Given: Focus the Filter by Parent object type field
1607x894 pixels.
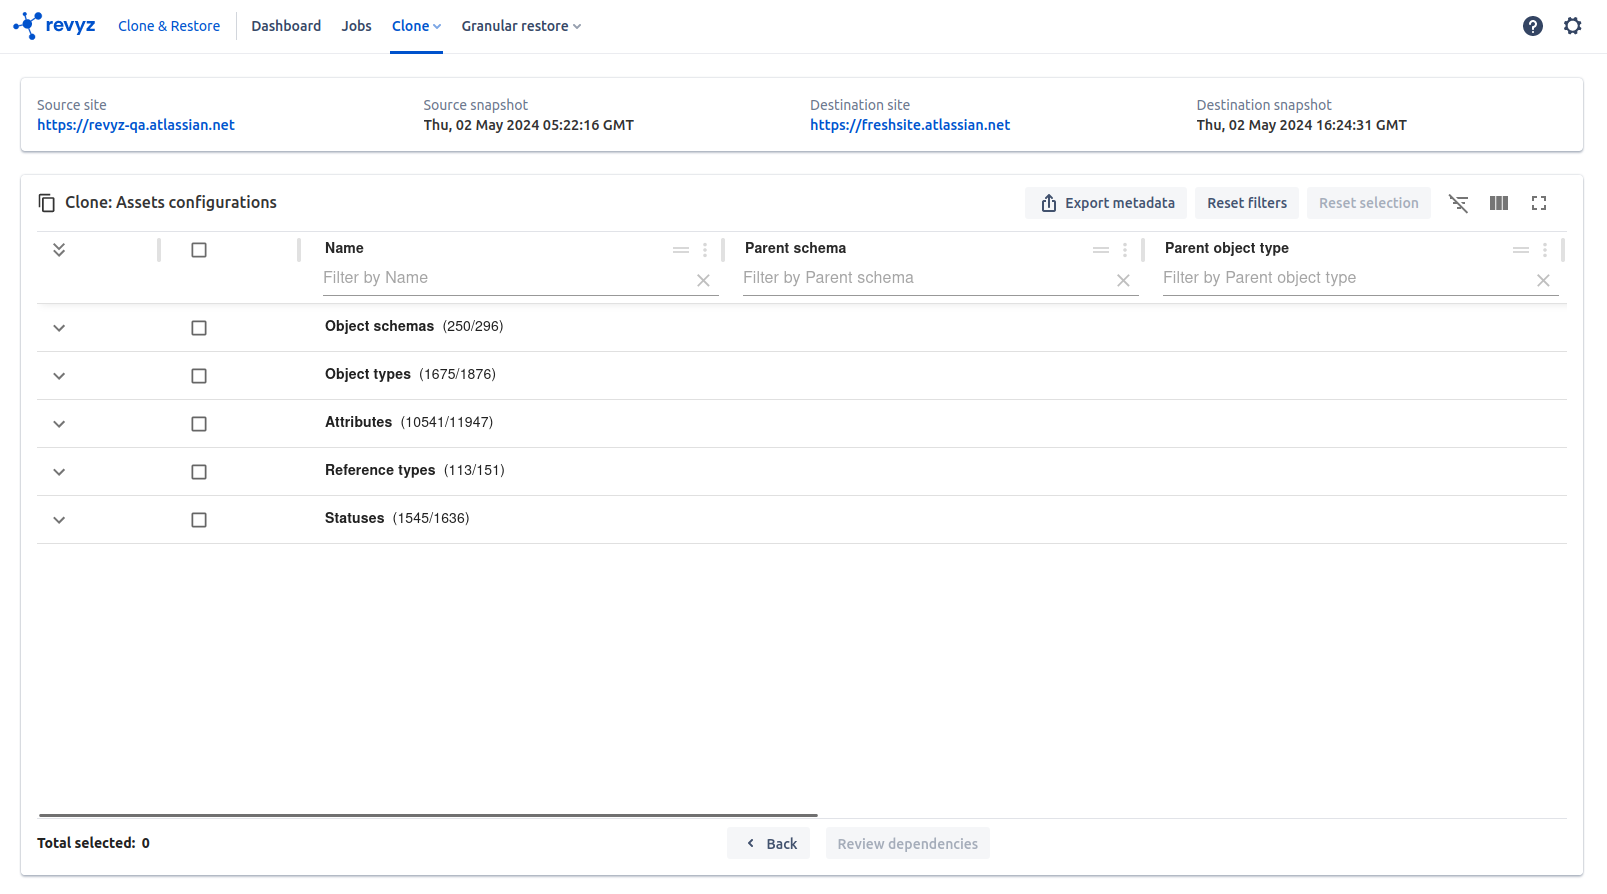Looking at the screenshot, I should (x=1348, y=278).
